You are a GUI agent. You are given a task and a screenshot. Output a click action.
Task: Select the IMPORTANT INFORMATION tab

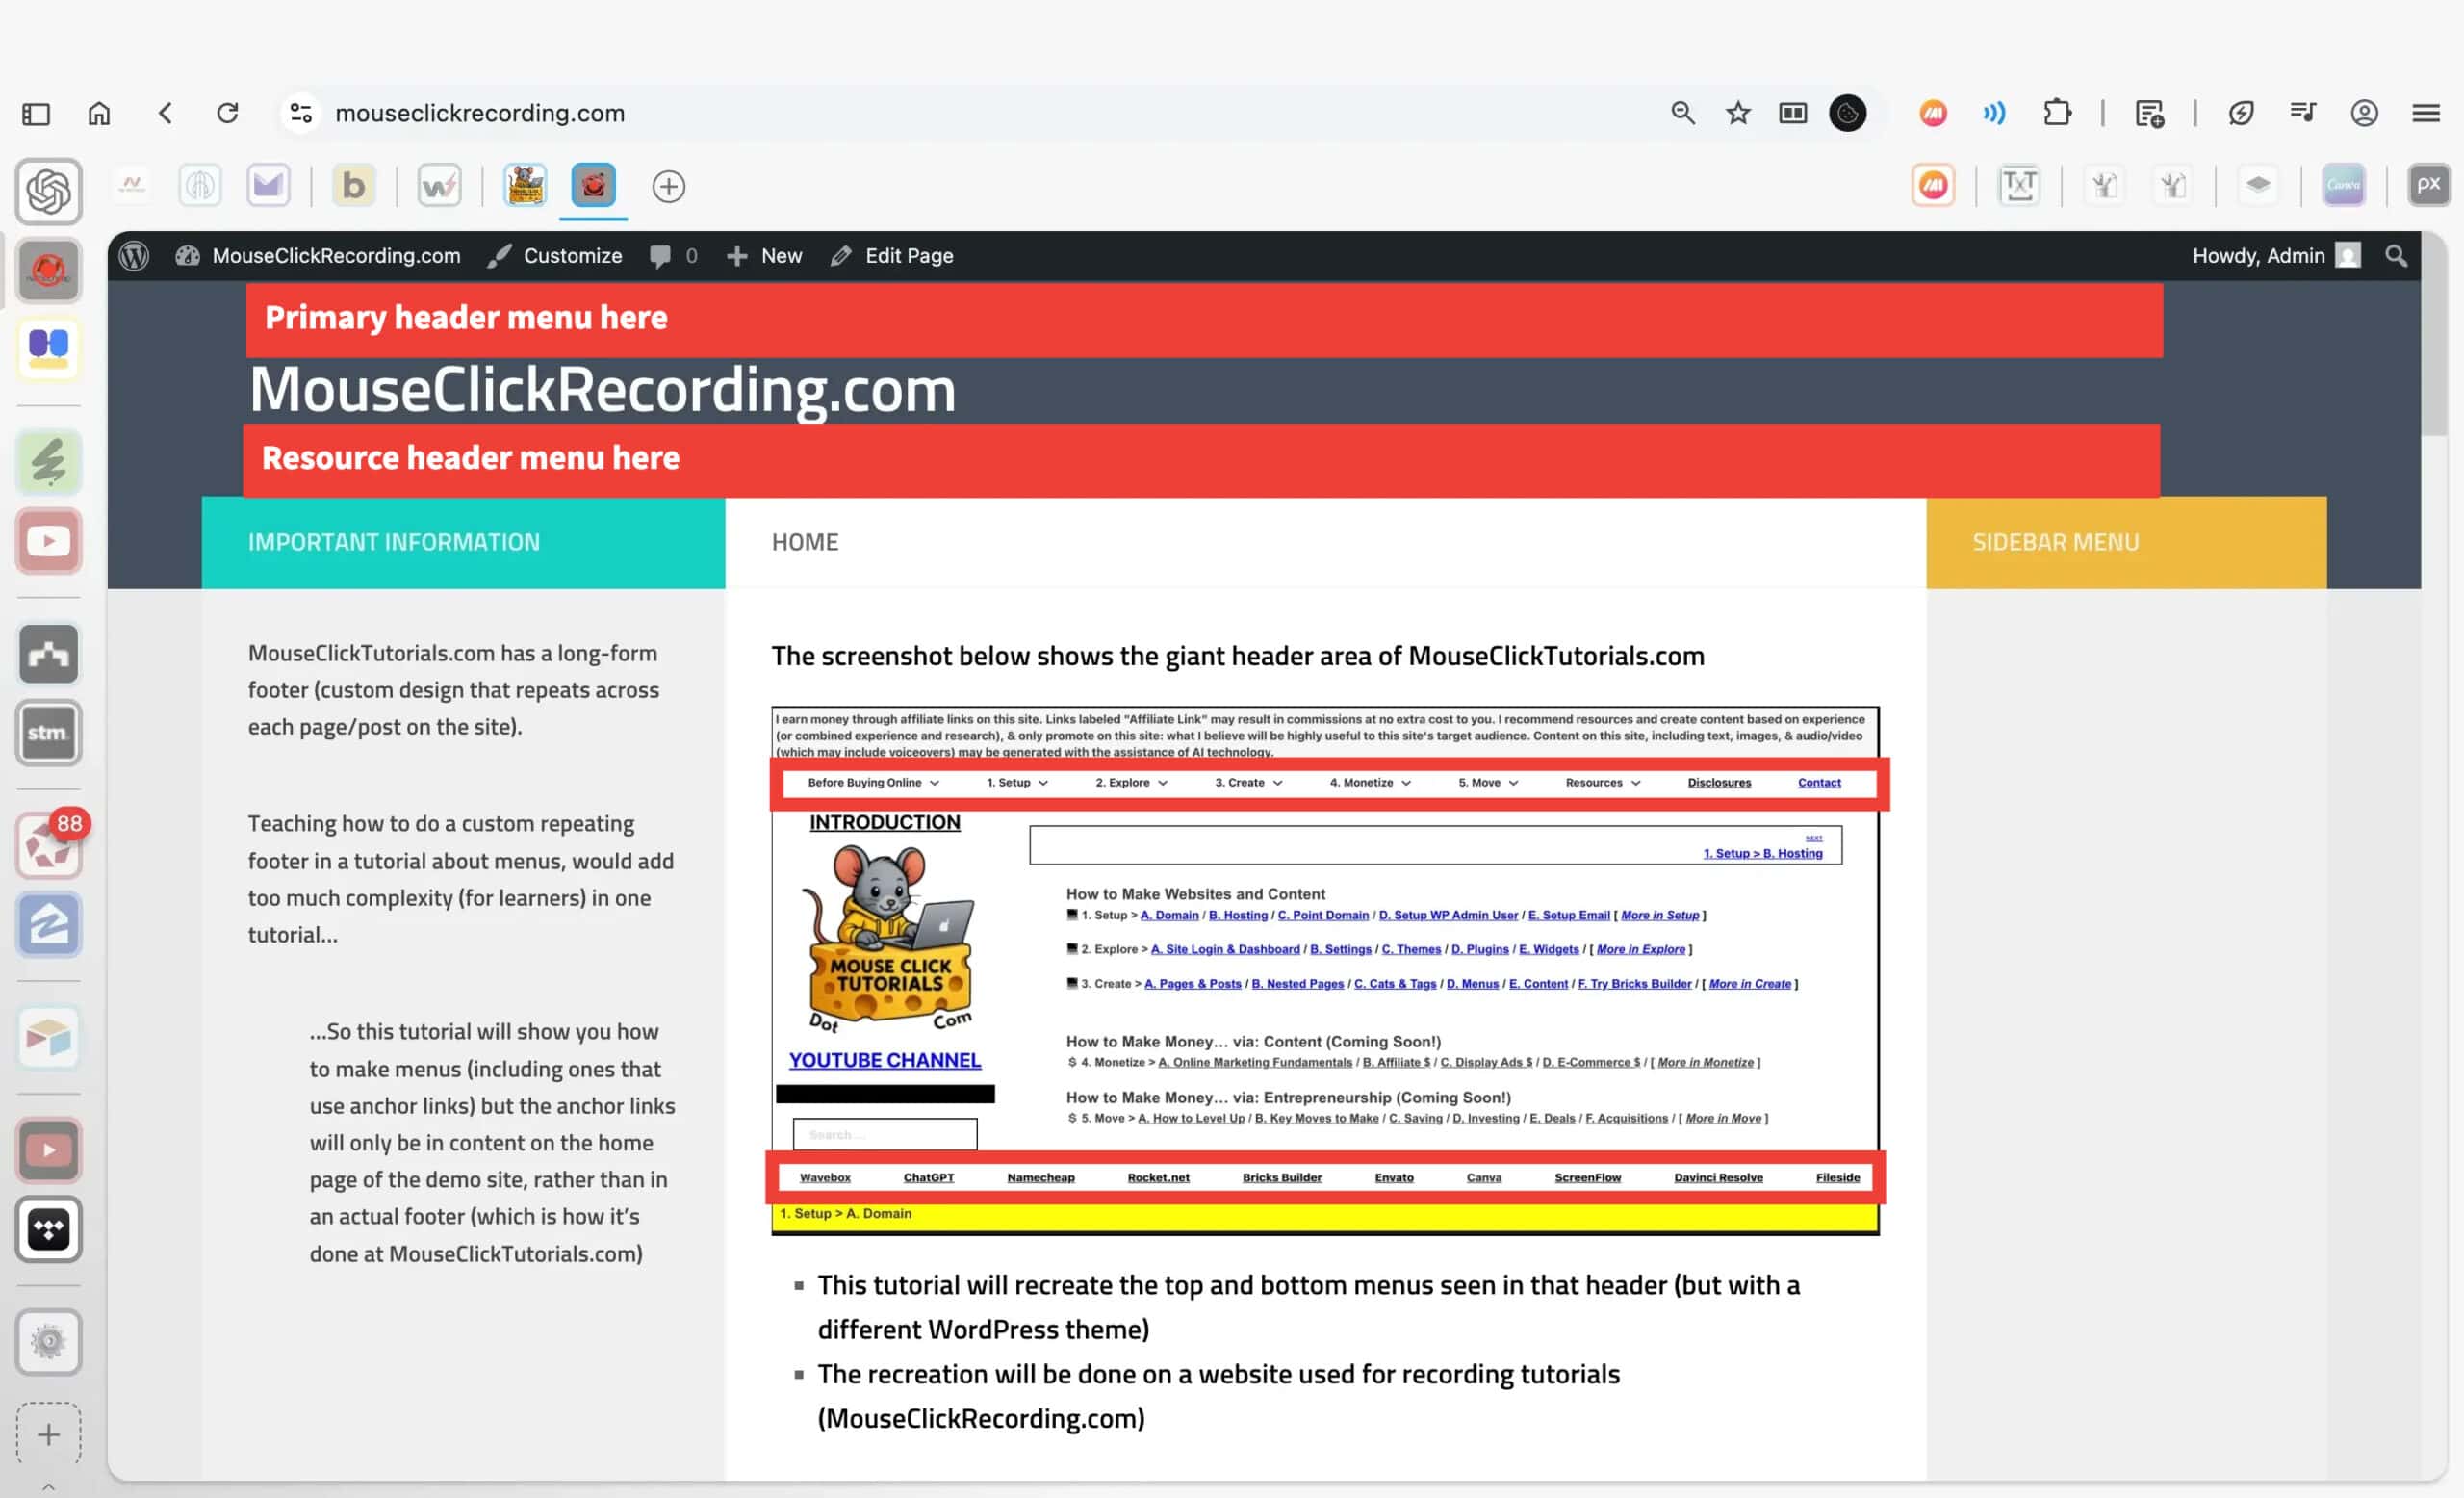(x=394, y=542)
